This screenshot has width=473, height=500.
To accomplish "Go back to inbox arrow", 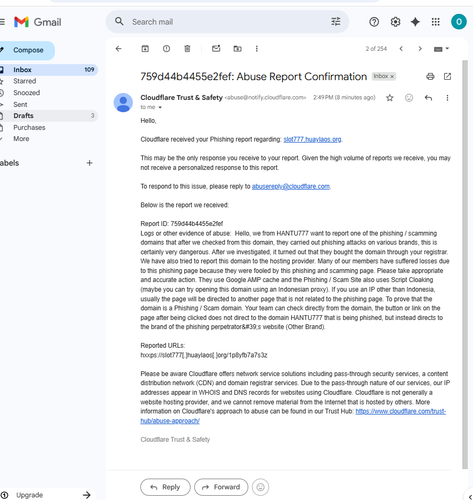I will coord(119,49).
